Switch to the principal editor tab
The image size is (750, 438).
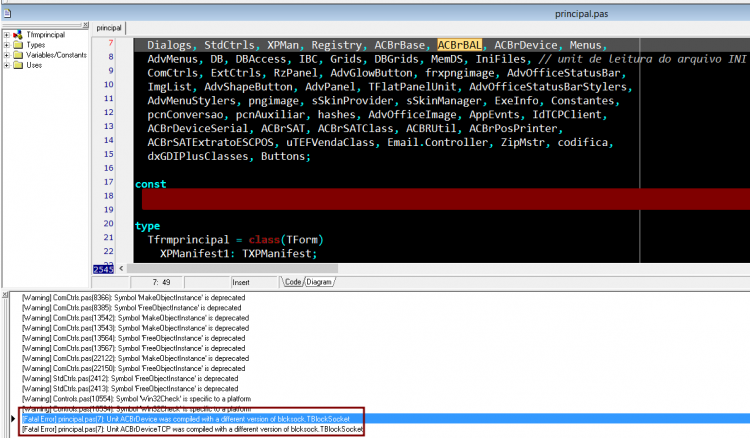(x=109, y=28)
